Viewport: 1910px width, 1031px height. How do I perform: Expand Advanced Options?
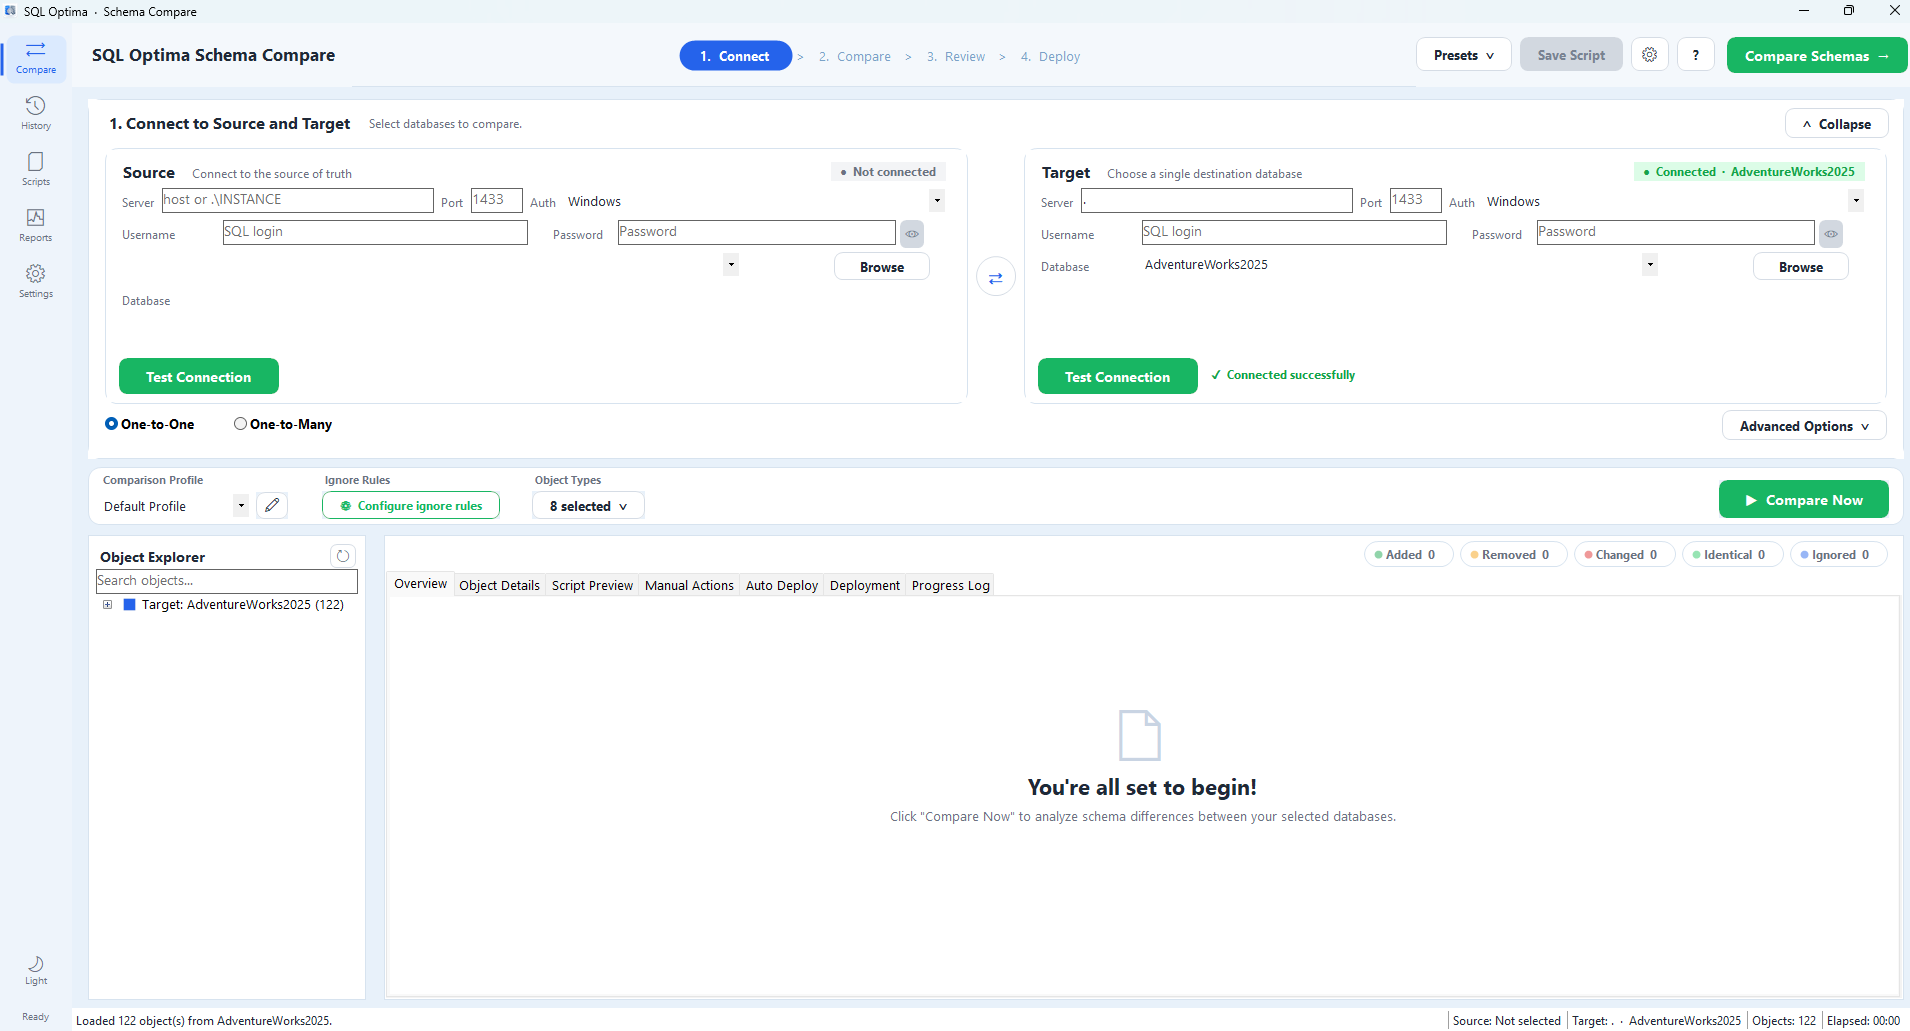pyautogui.click(x=1804, y=426)
